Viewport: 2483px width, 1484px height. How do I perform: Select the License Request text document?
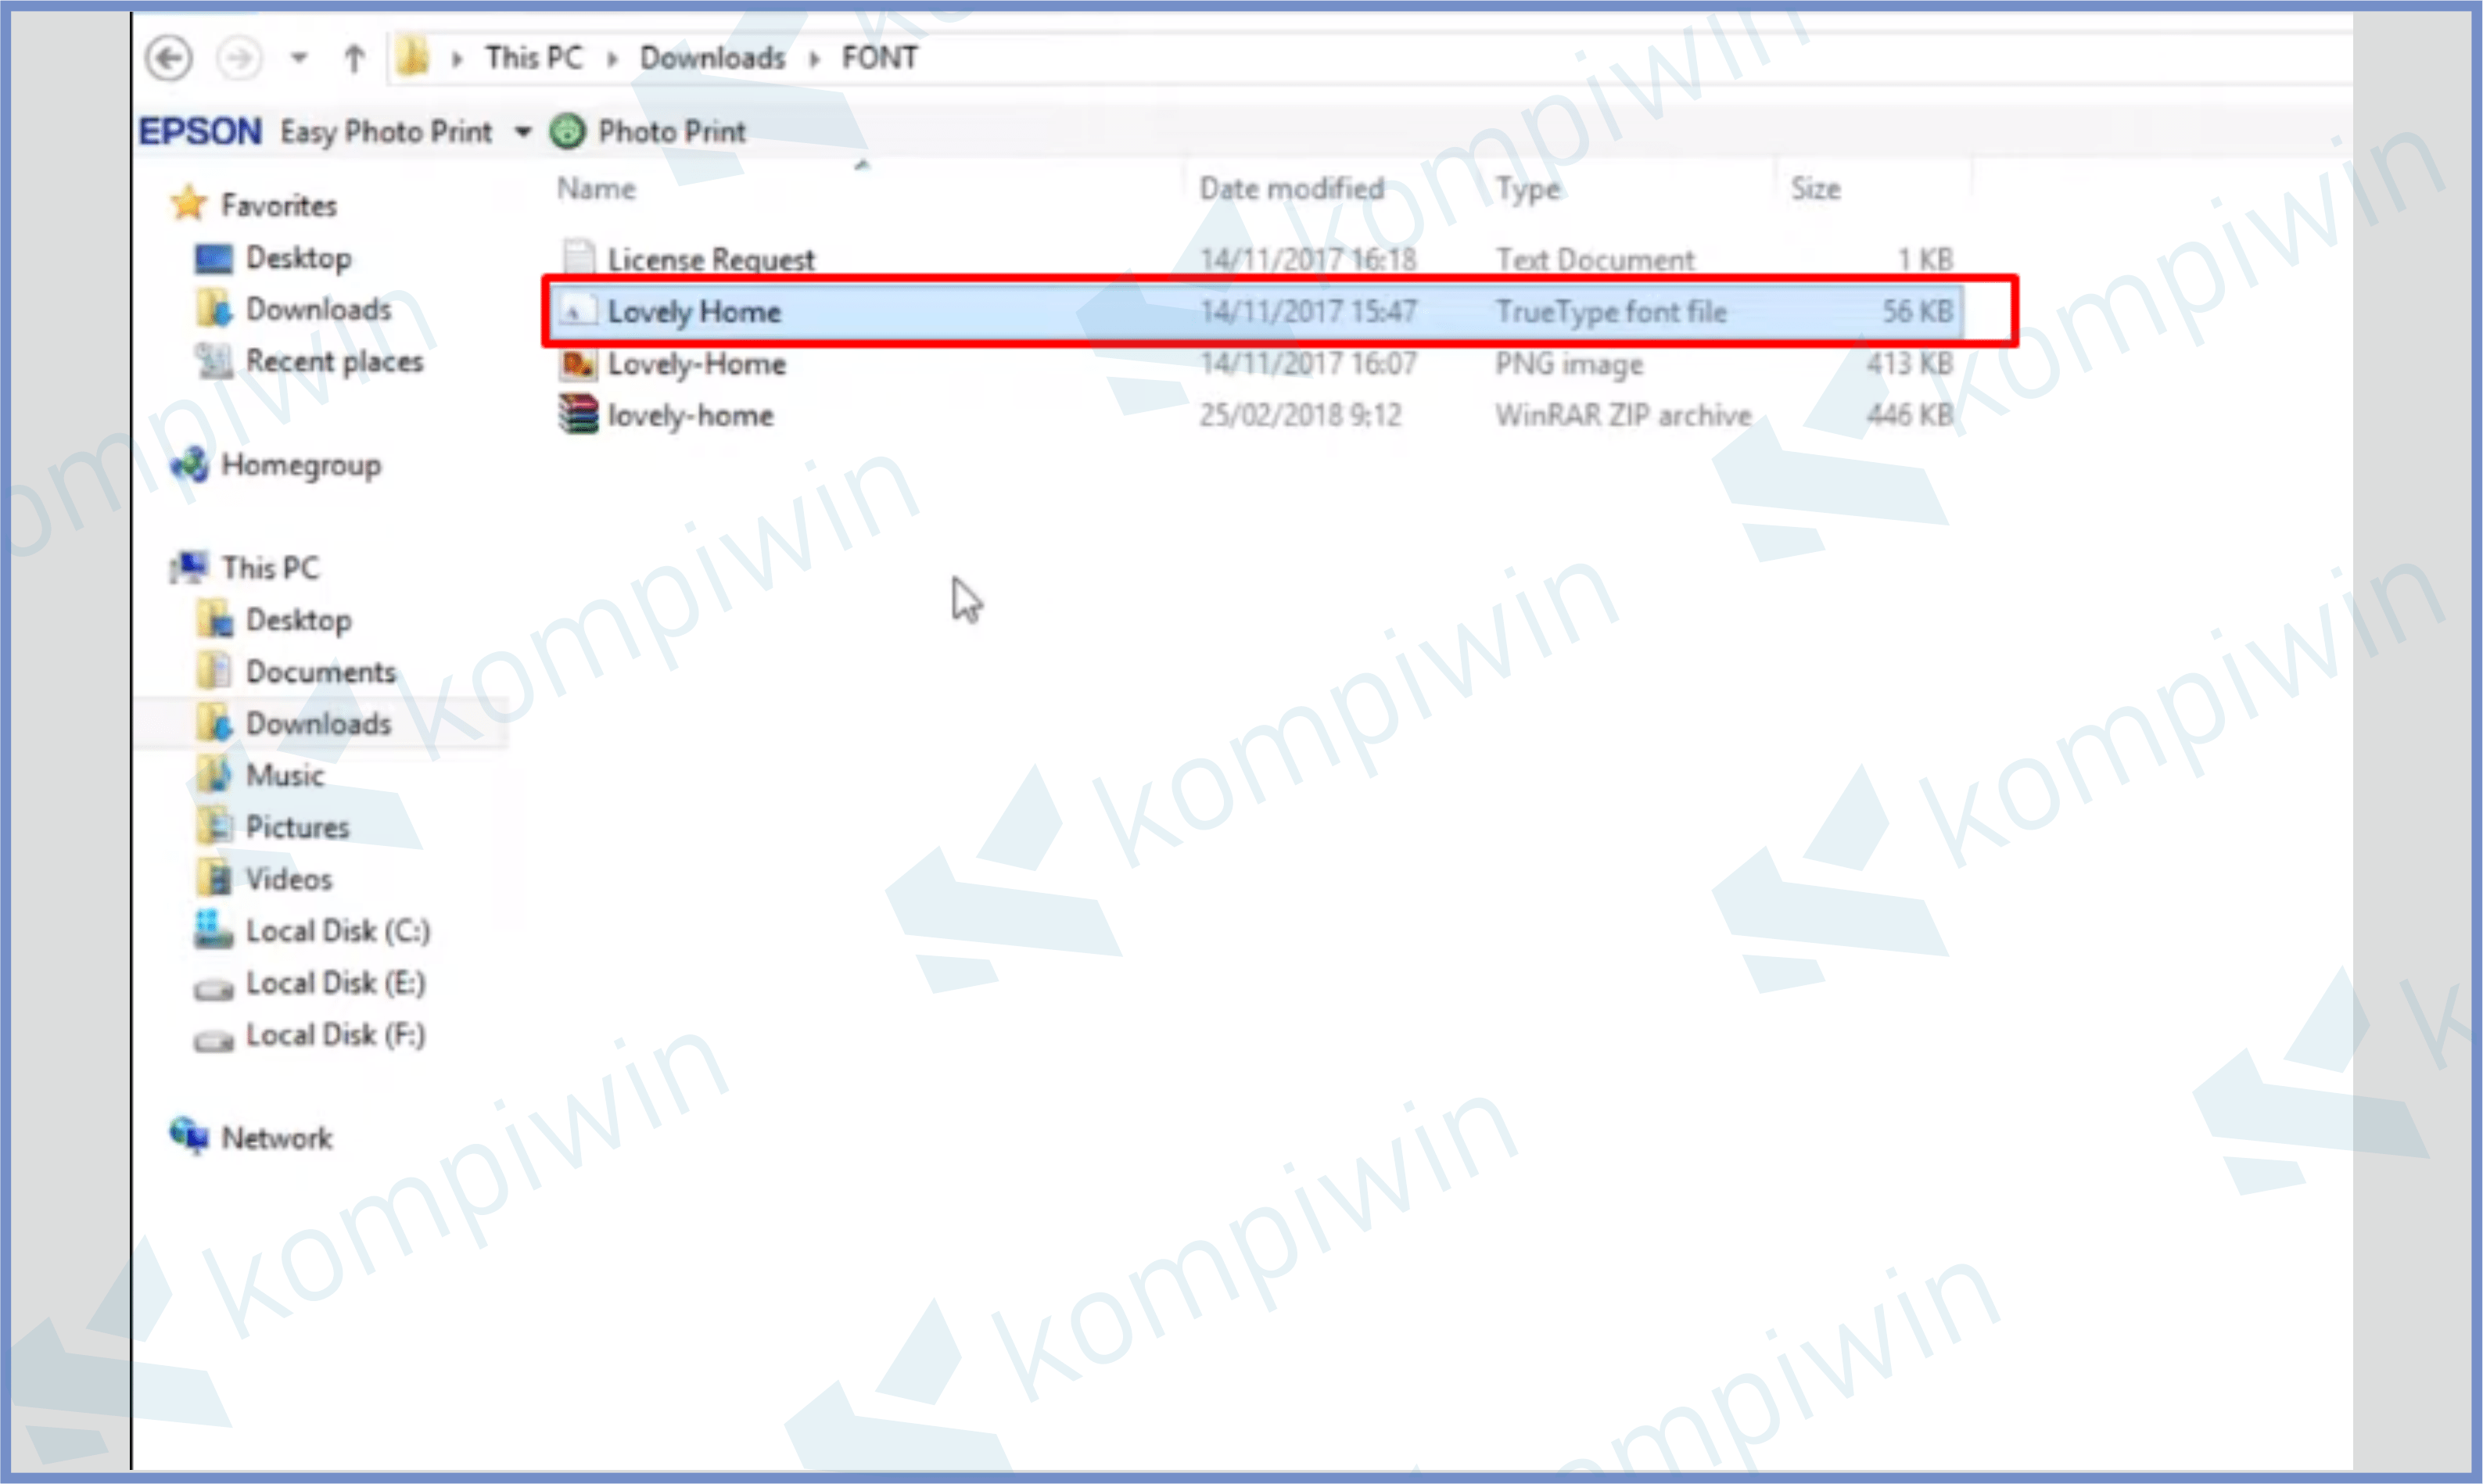(x=707, y=260)
